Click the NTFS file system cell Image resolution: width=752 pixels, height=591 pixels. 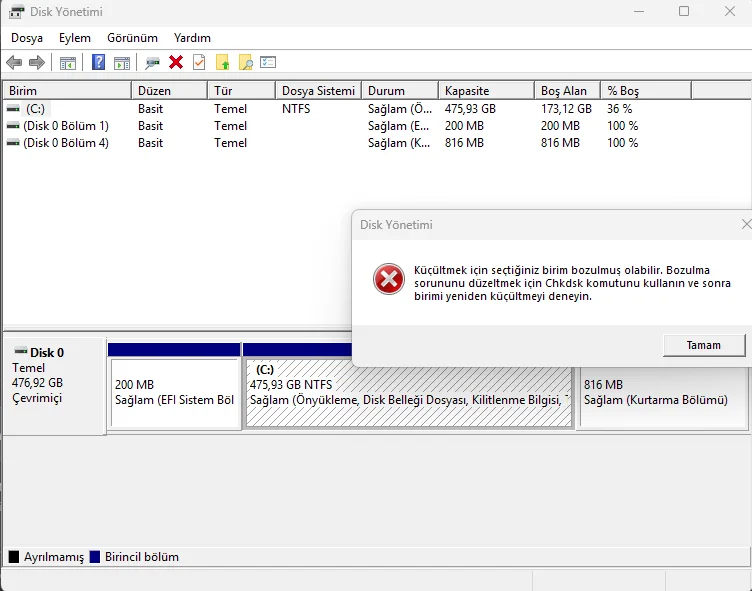click(296, 109)
